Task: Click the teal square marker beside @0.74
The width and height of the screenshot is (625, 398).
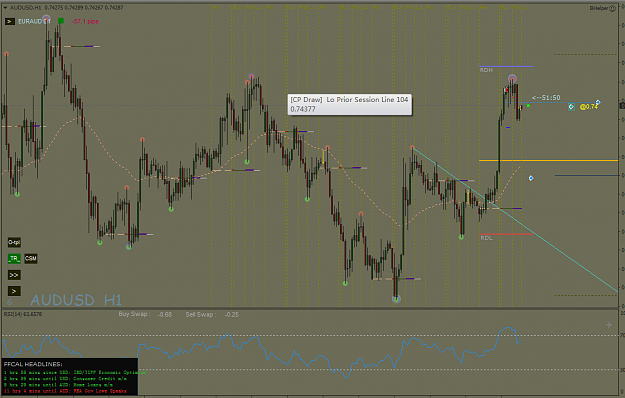Action: (571, 107)
